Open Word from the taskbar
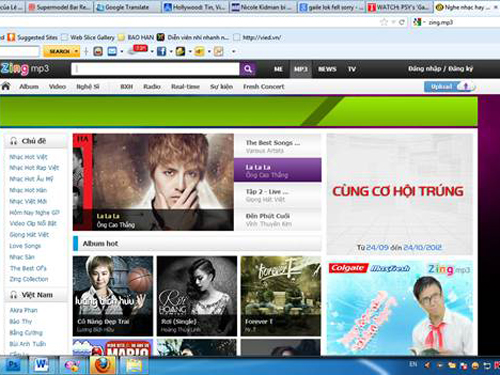Screen dimensions: 500x375 click(x=41, y=365)
